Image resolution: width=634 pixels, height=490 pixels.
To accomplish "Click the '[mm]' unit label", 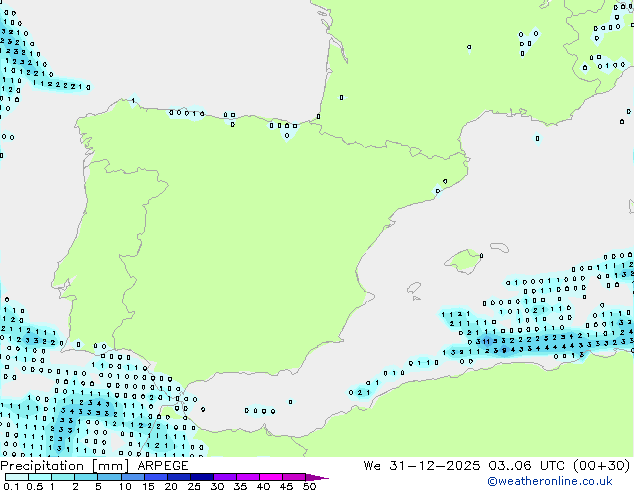I will click(110, 466).
